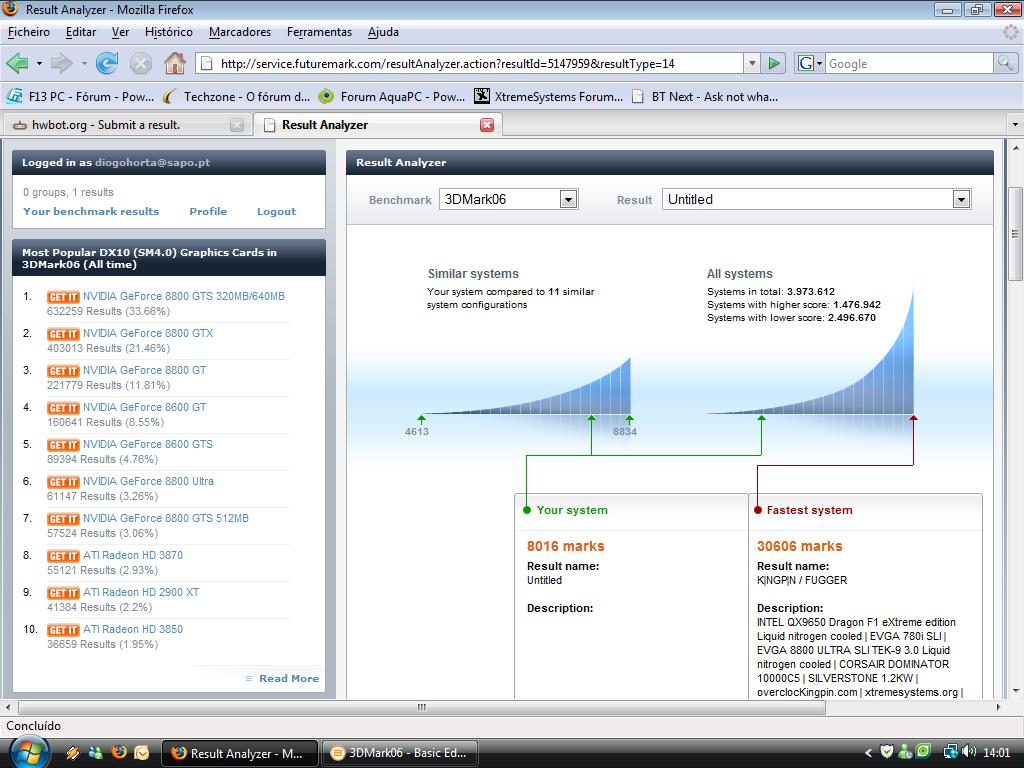Open the Ferramentas menu

point(319,32)
